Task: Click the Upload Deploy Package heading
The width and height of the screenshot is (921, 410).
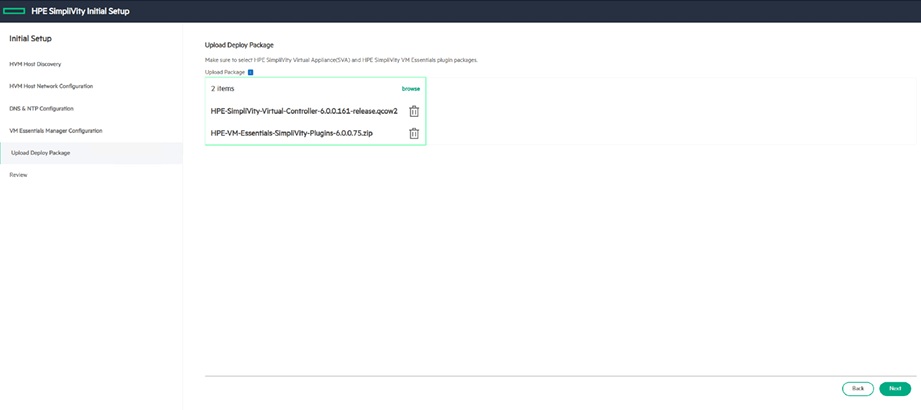Action: [239, 45]
